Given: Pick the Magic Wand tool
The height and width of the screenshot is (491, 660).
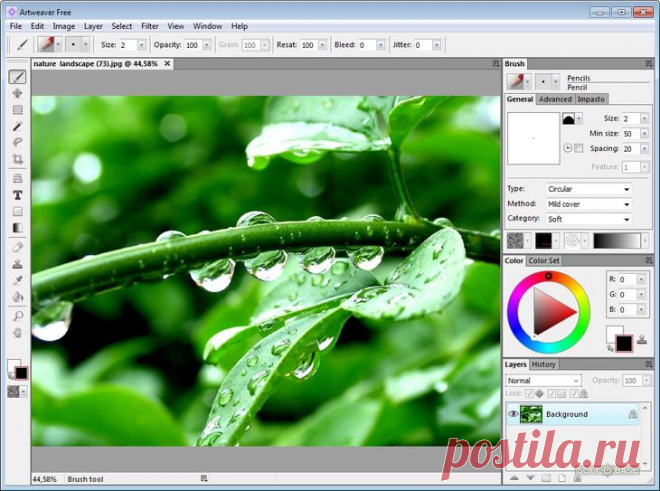Looking at the screenshot, I should (x=17, y=126).
